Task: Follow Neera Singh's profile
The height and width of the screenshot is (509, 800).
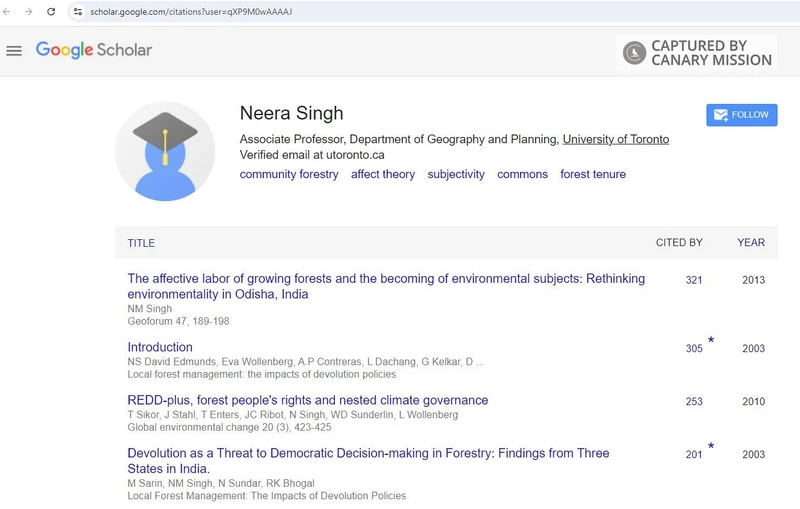Action: (x=741, y=115)
